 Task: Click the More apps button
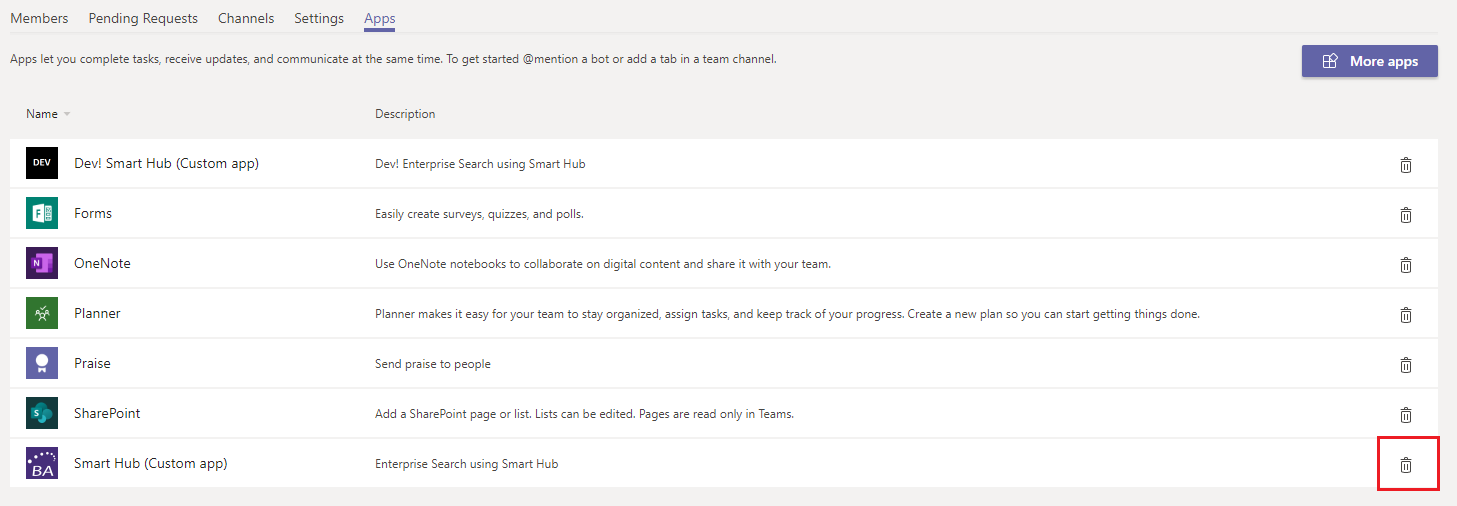coord(1369,61)
